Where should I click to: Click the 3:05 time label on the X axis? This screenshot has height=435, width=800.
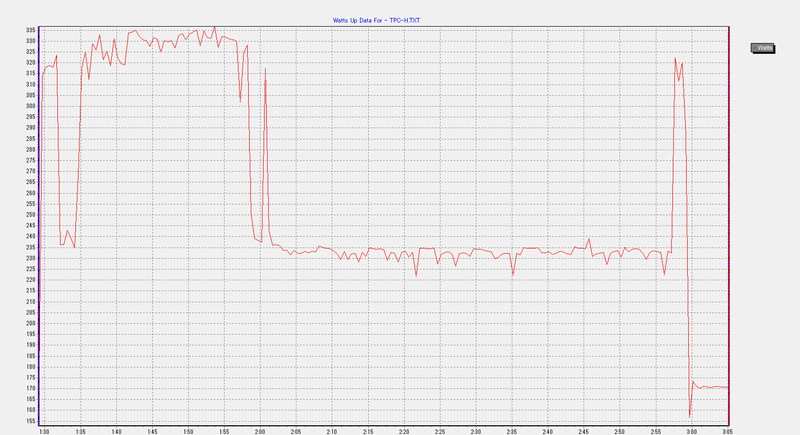click(x=727, y=431)
